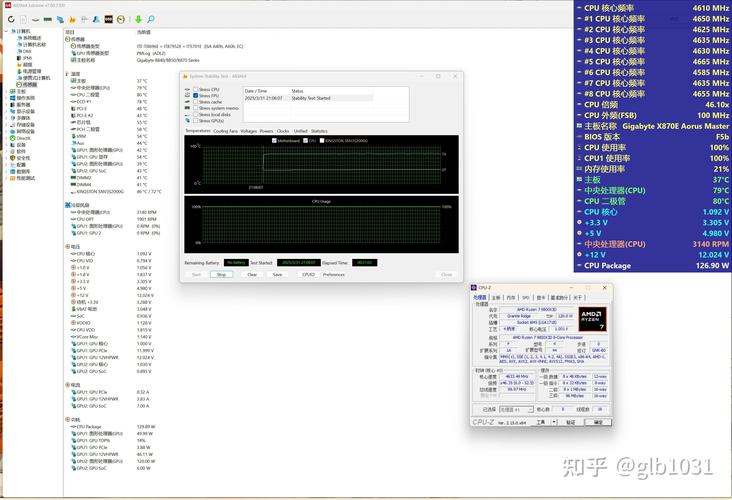Enable the Stress CPU checkbox
732x500 pixels.
point(196,89)
